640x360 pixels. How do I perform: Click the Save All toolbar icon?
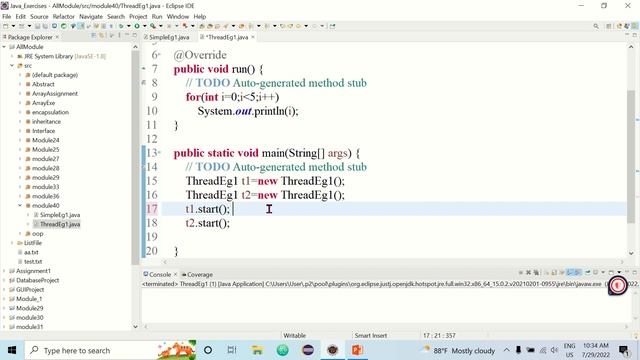[x=45, y=26]
